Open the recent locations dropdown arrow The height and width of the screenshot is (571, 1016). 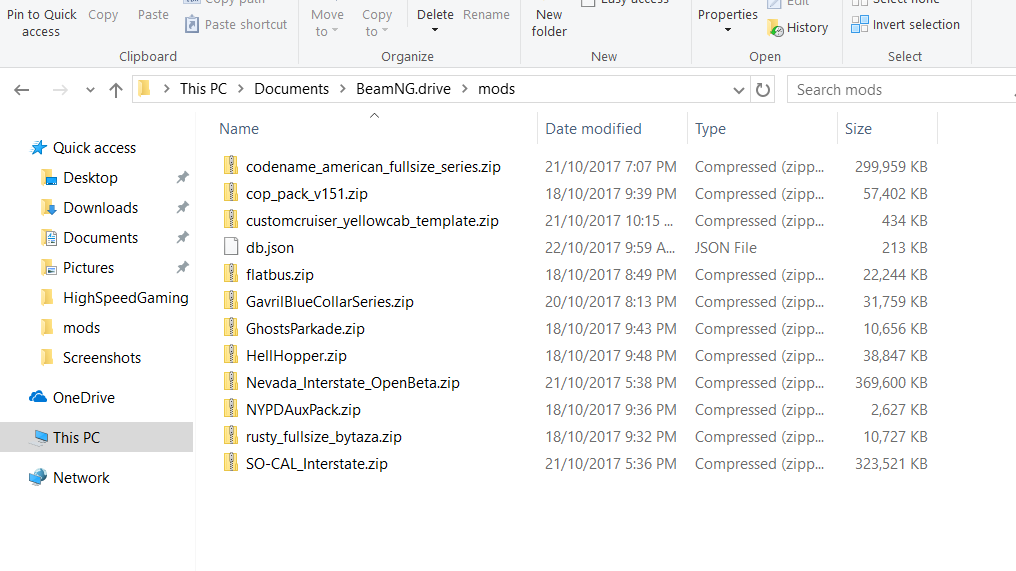(90, 90)
